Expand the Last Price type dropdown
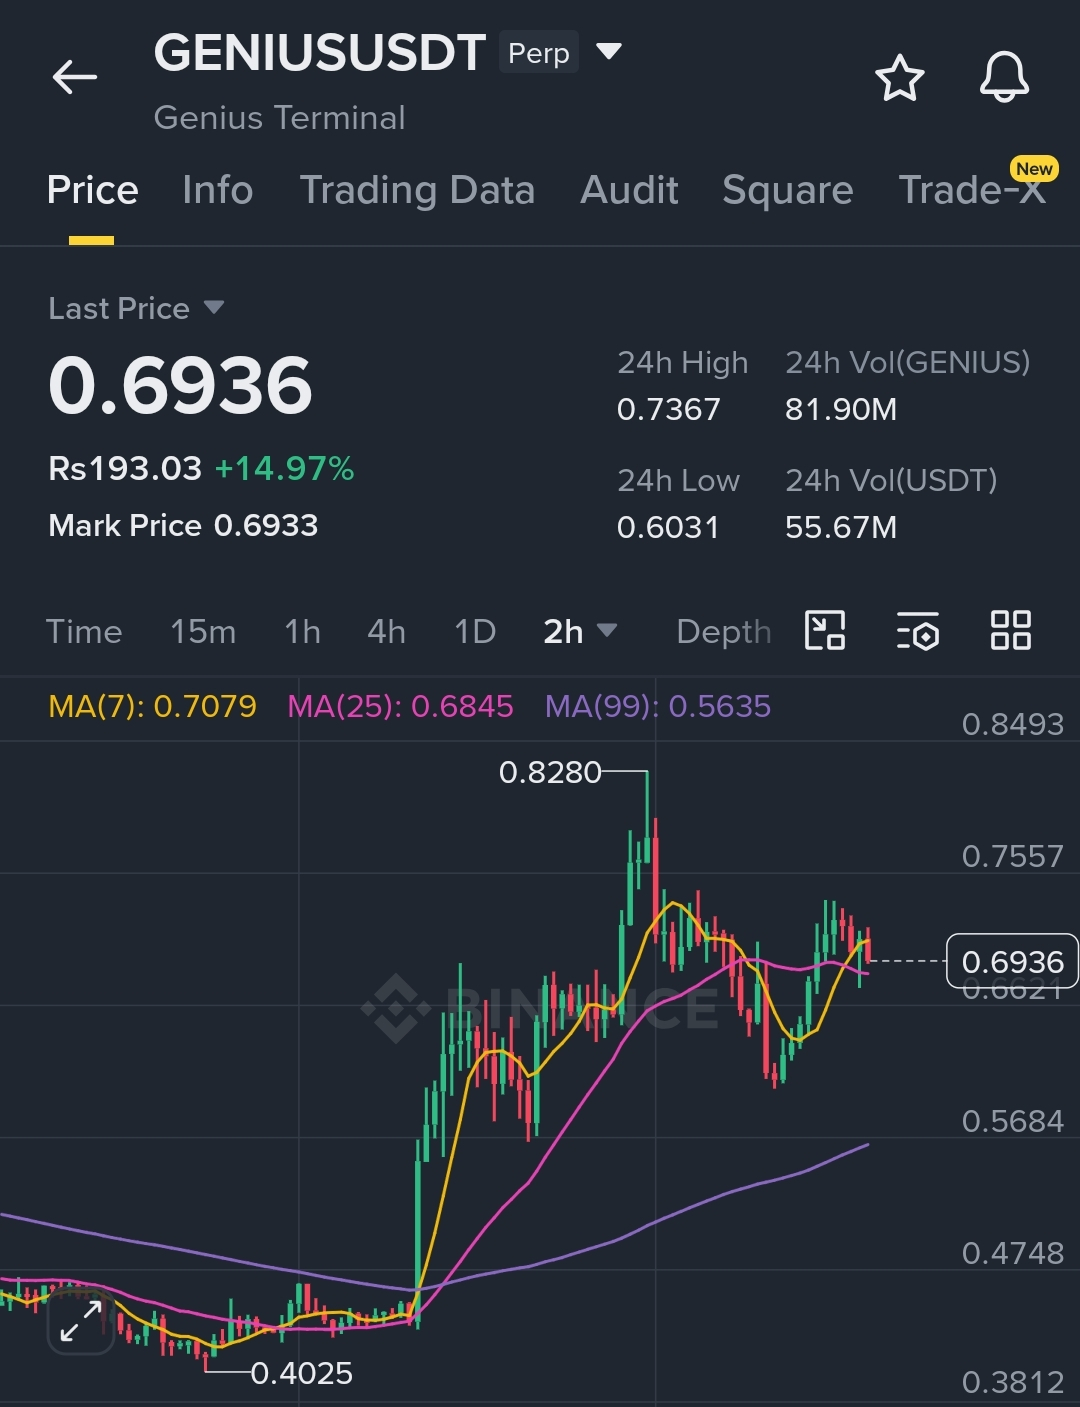Image resolution: width=1080 pixels, height=1407 pixels. pos(213,307)
